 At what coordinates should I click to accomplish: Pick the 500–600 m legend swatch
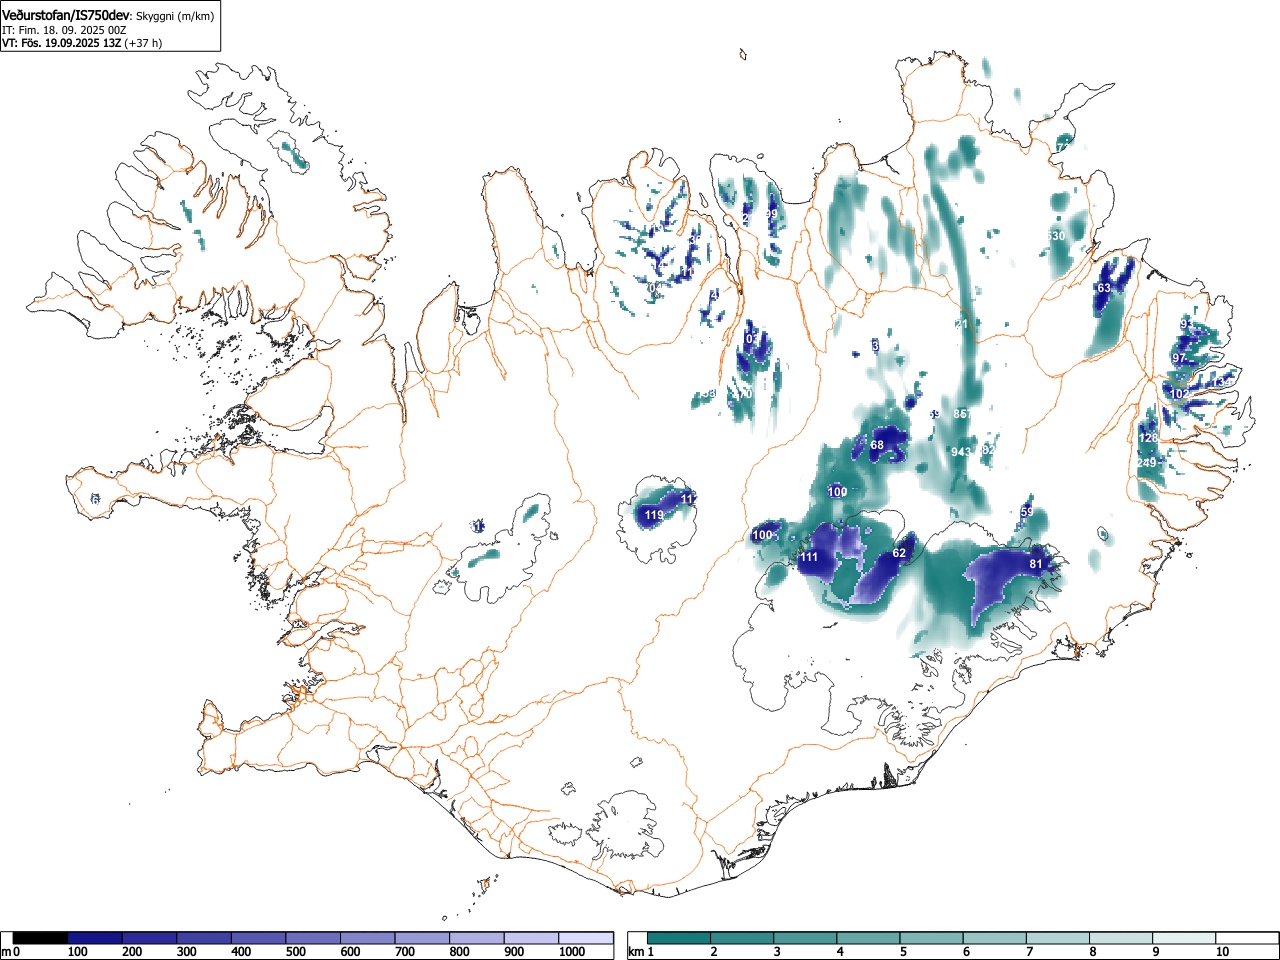(x=313, y=938)
